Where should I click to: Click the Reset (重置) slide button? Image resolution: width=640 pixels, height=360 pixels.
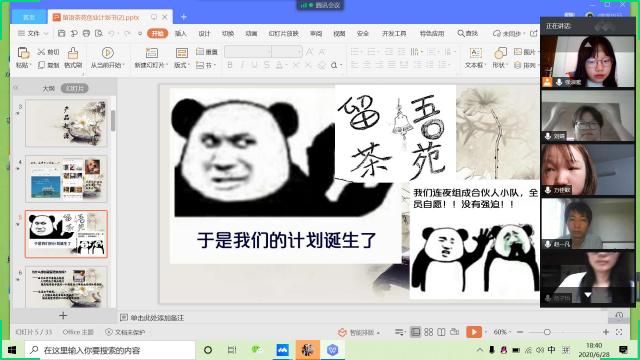pyautogui.click(x=207, y=52)
